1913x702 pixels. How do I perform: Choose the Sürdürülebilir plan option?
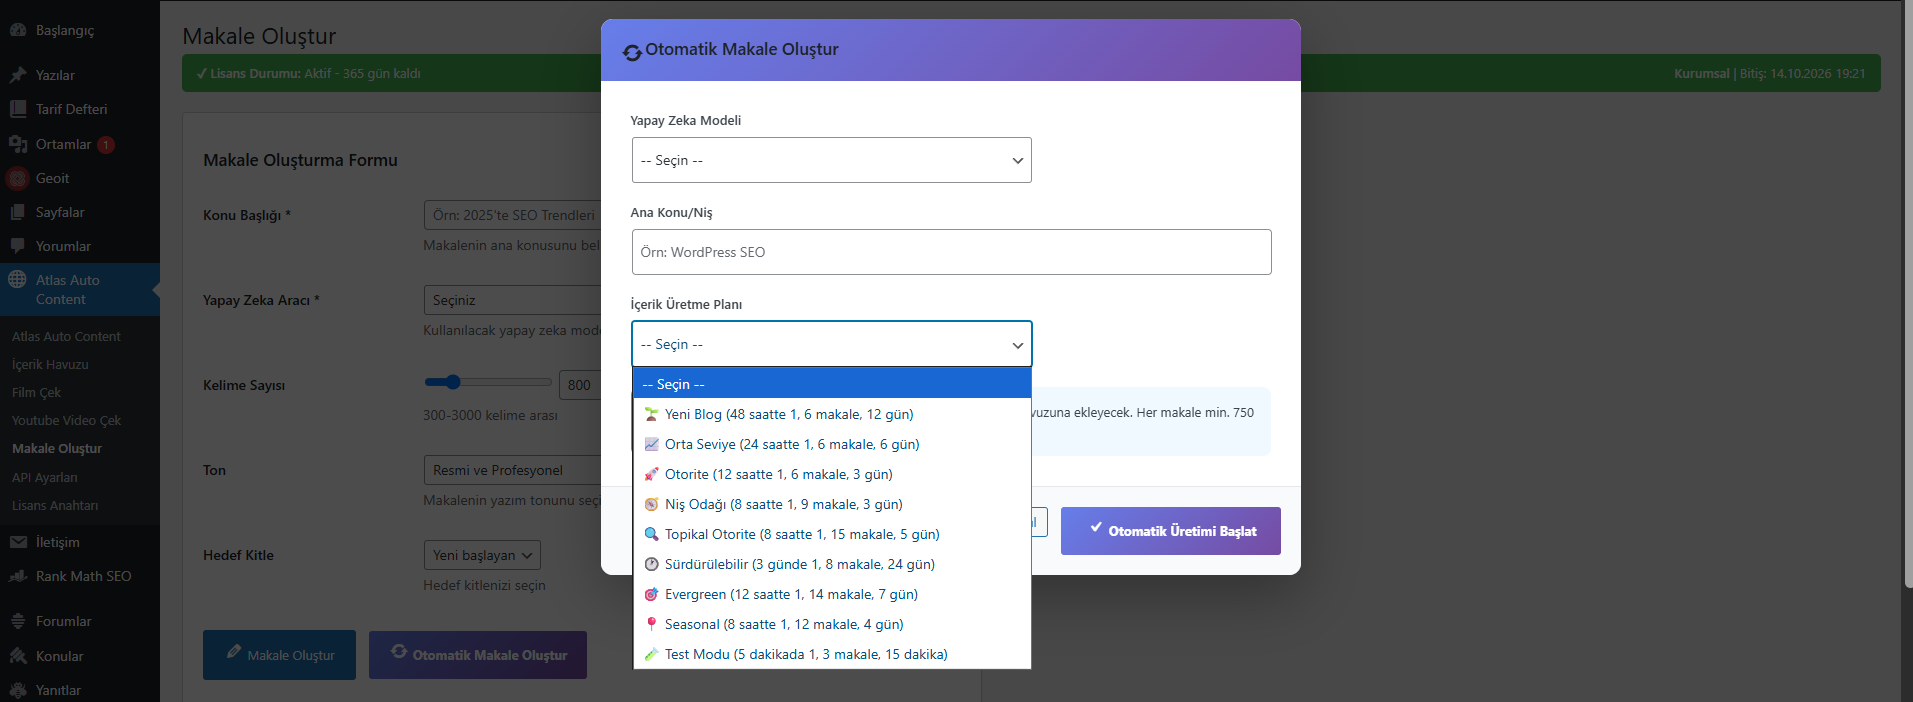[x=799, y=564]
